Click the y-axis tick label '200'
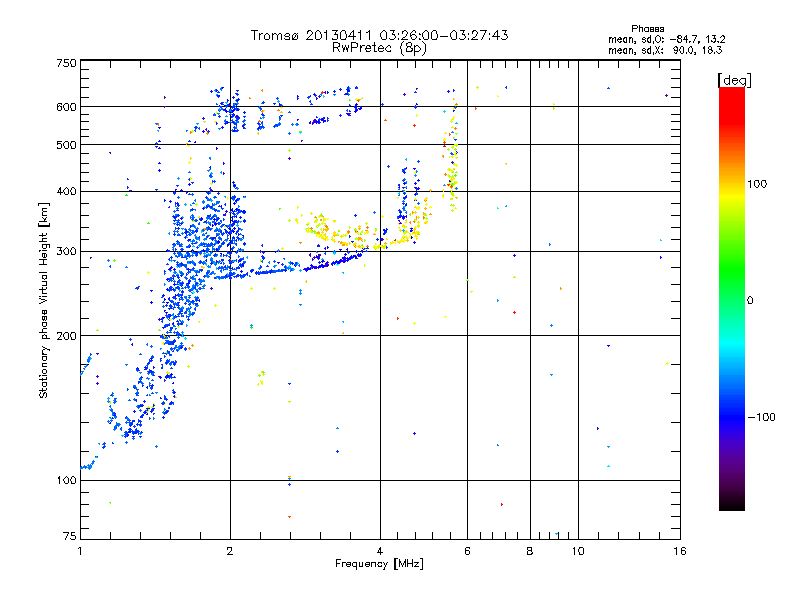800x600 pixels. pyautogui.click(x=66, y=336)
